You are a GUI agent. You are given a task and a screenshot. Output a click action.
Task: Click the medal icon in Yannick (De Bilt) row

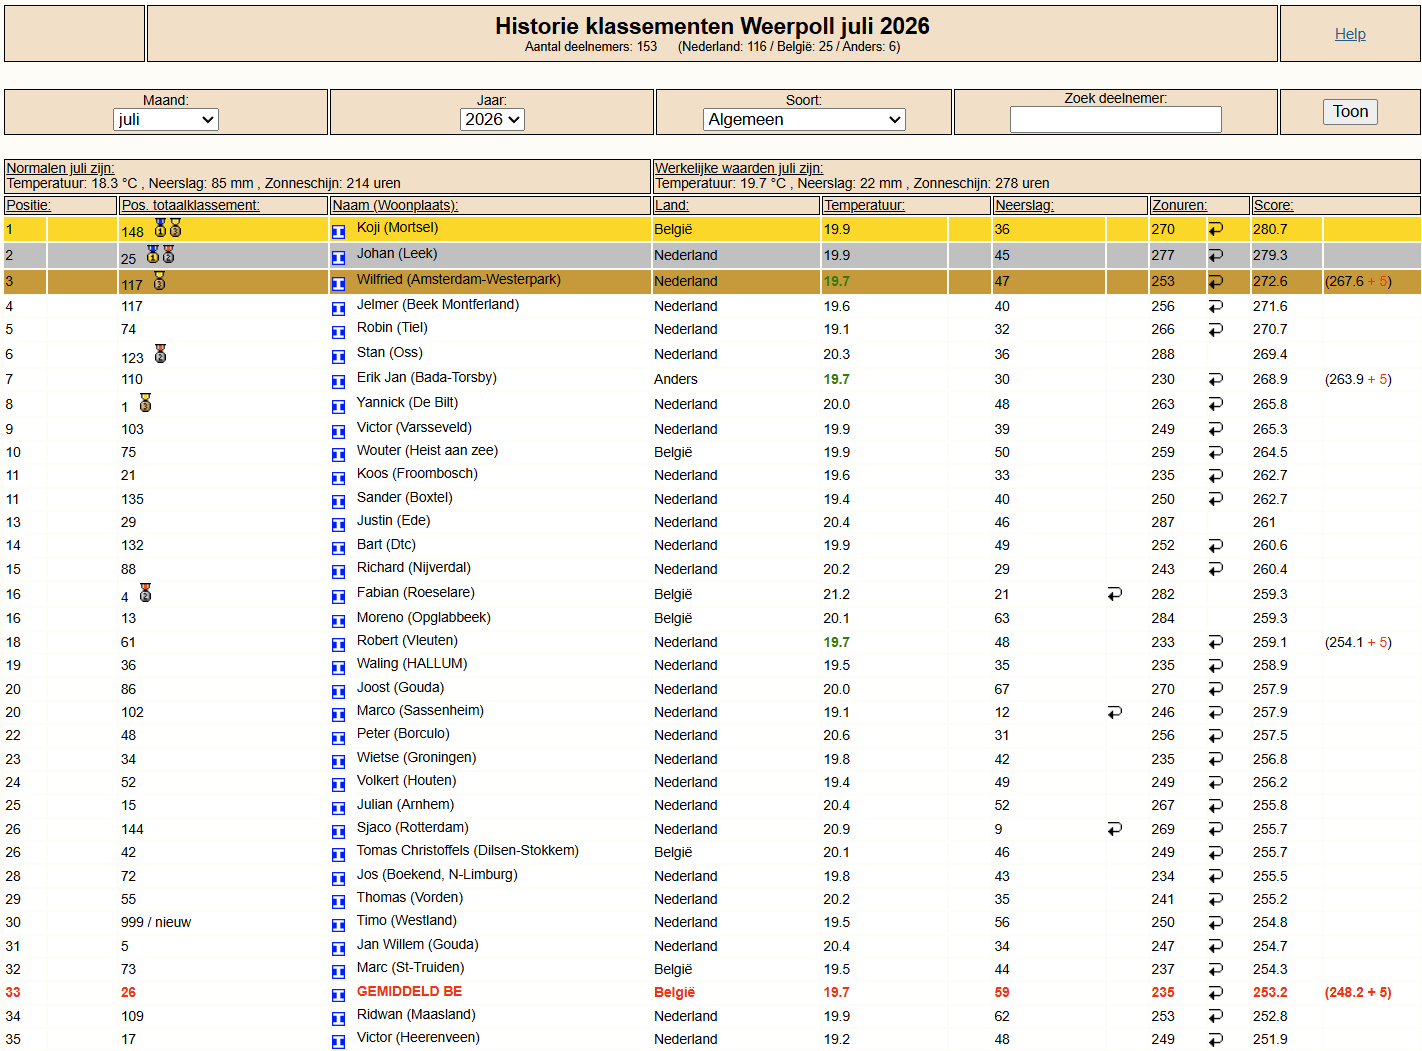pos(145,403)
